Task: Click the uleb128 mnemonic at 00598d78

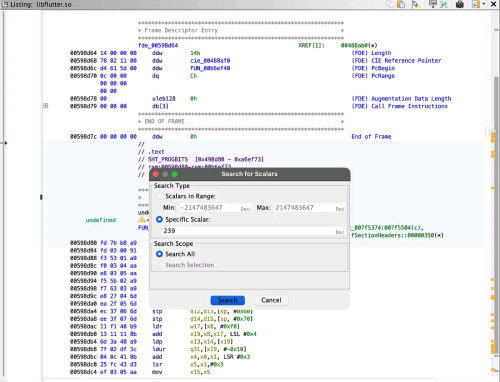Action: point(163,99)
